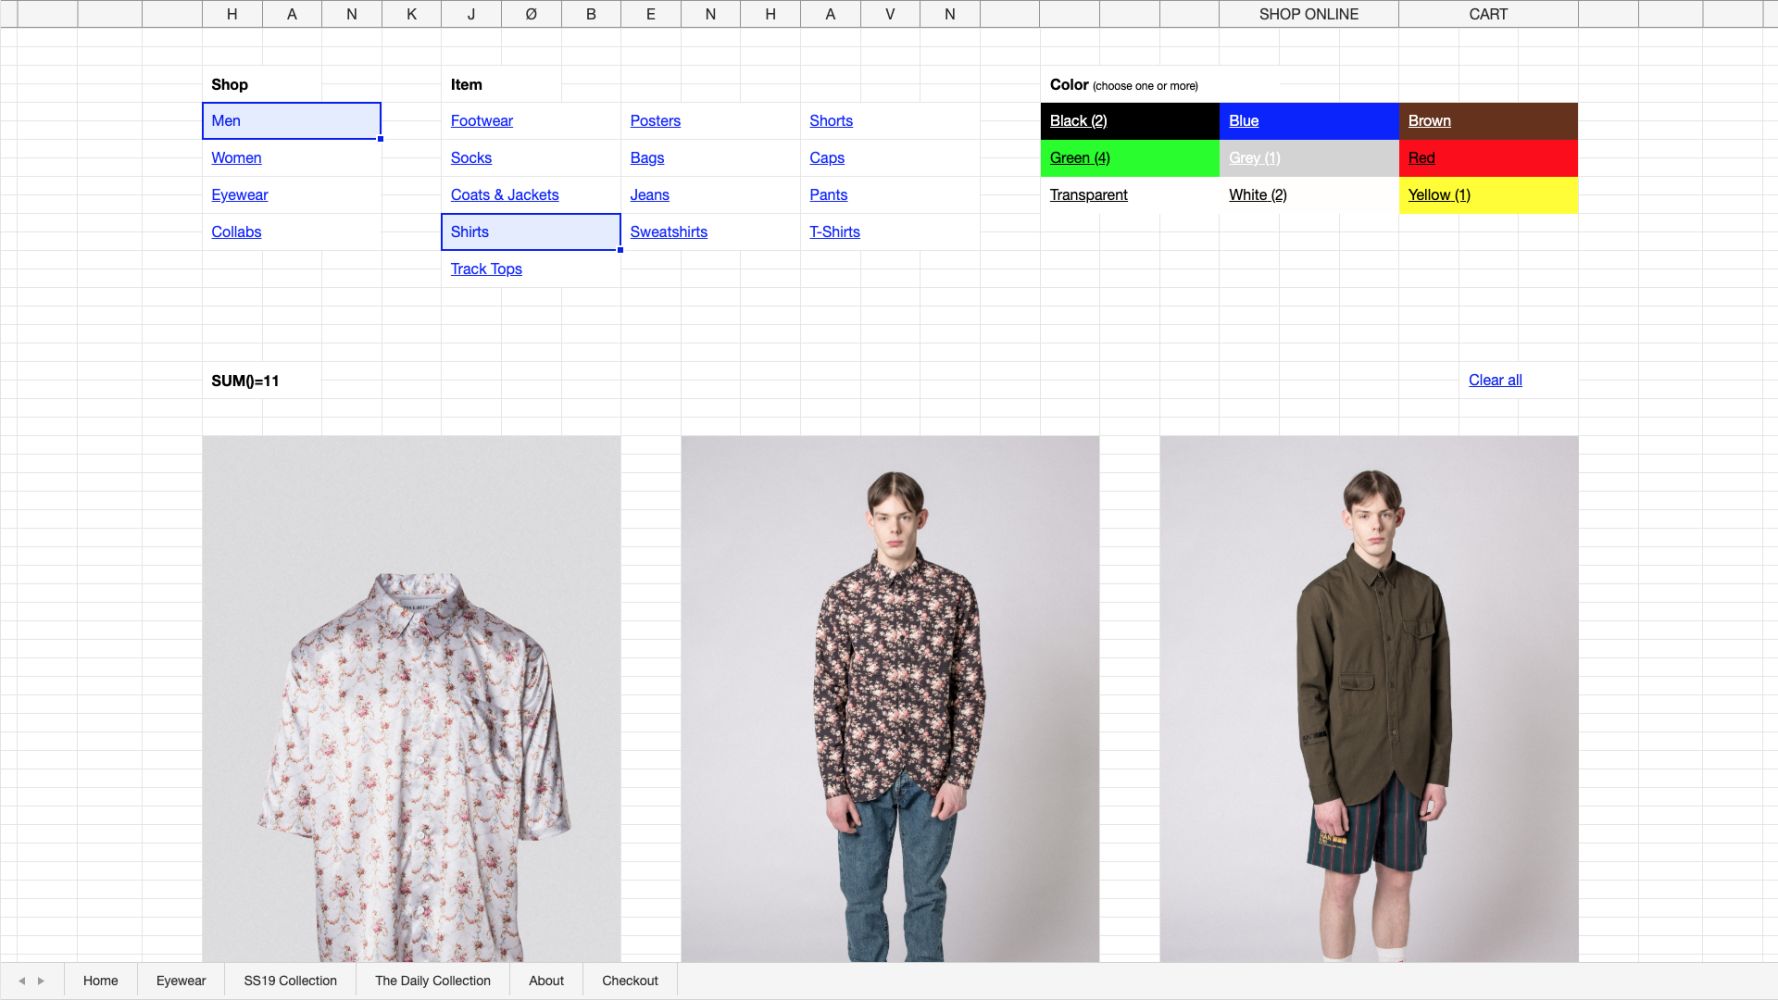Open the Collabs shop category

[236, 232]
